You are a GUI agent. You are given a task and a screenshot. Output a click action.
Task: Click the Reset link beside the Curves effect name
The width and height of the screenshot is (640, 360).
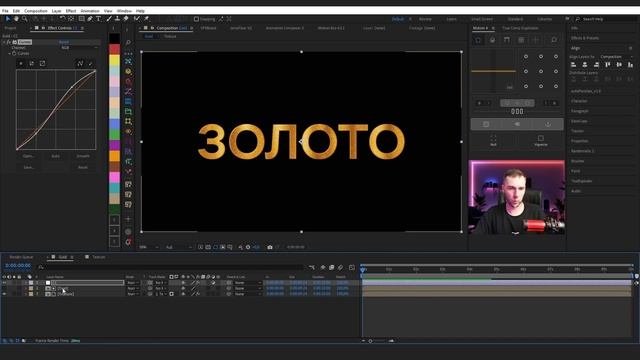click(x=64, y=42)
